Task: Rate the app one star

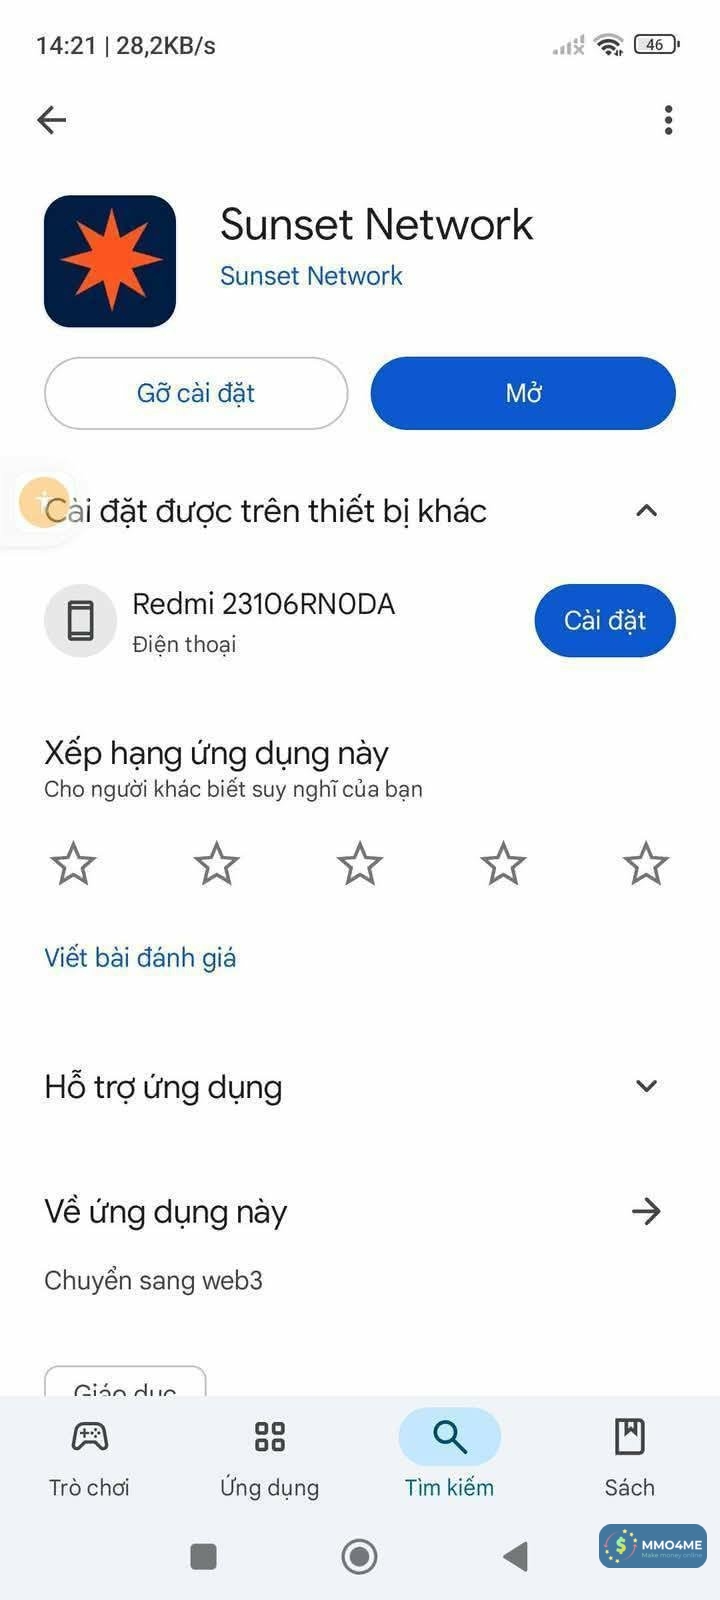Action: click(73, 864)
